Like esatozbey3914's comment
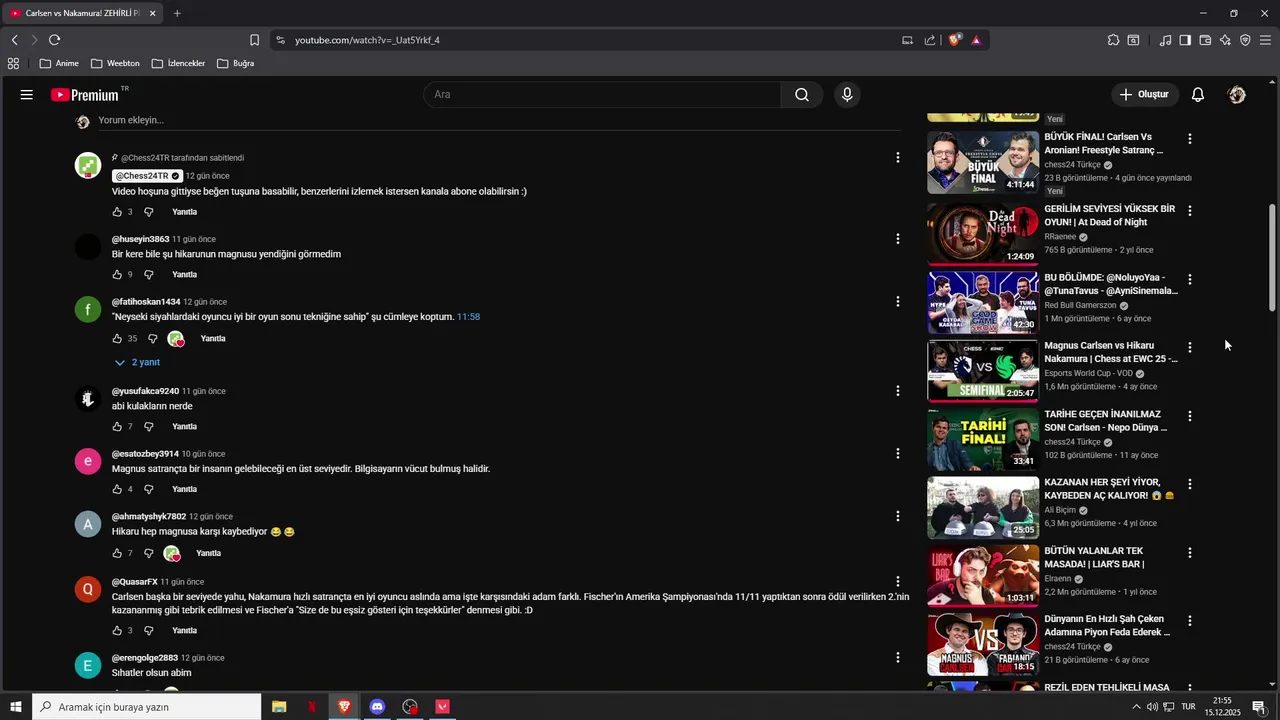 pyautogui.click(x=117, y=489)
